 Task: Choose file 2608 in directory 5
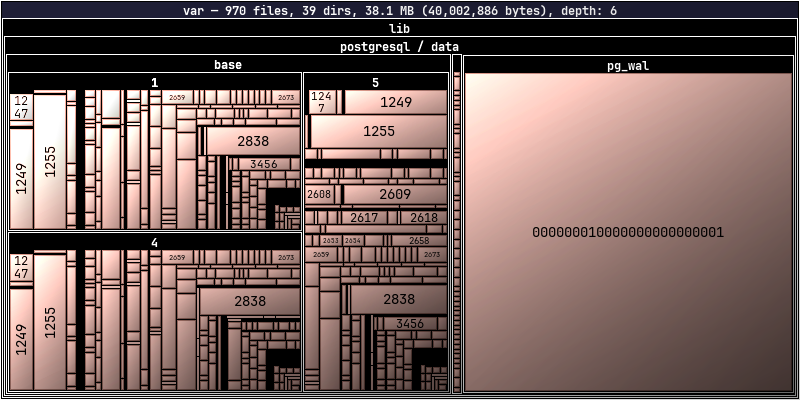[318, 194]
